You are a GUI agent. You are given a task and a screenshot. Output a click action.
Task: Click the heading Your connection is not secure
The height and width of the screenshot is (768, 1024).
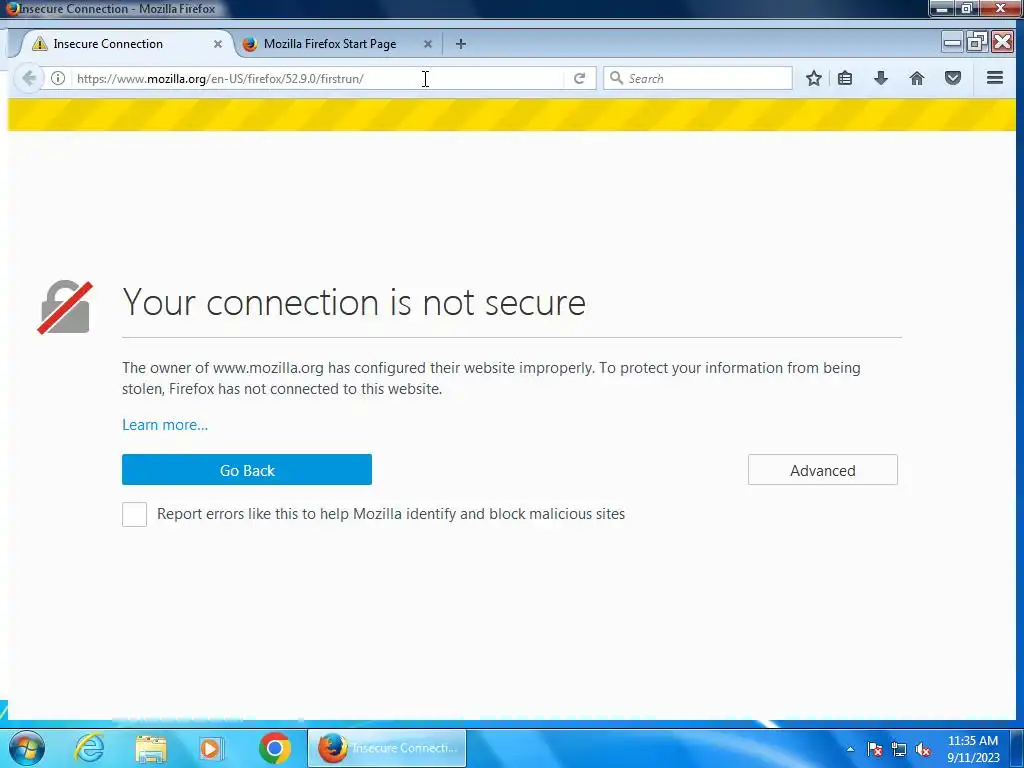pyautogui.click(x=355, y=302)
